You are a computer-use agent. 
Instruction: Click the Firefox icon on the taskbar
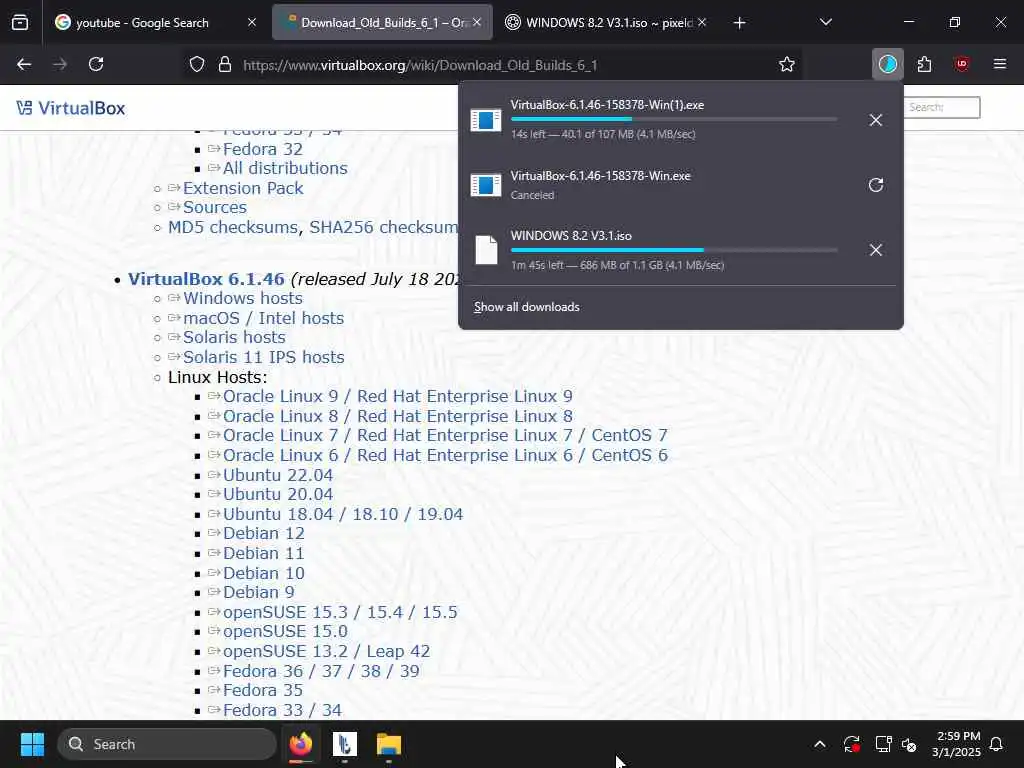tap(301, 744)
